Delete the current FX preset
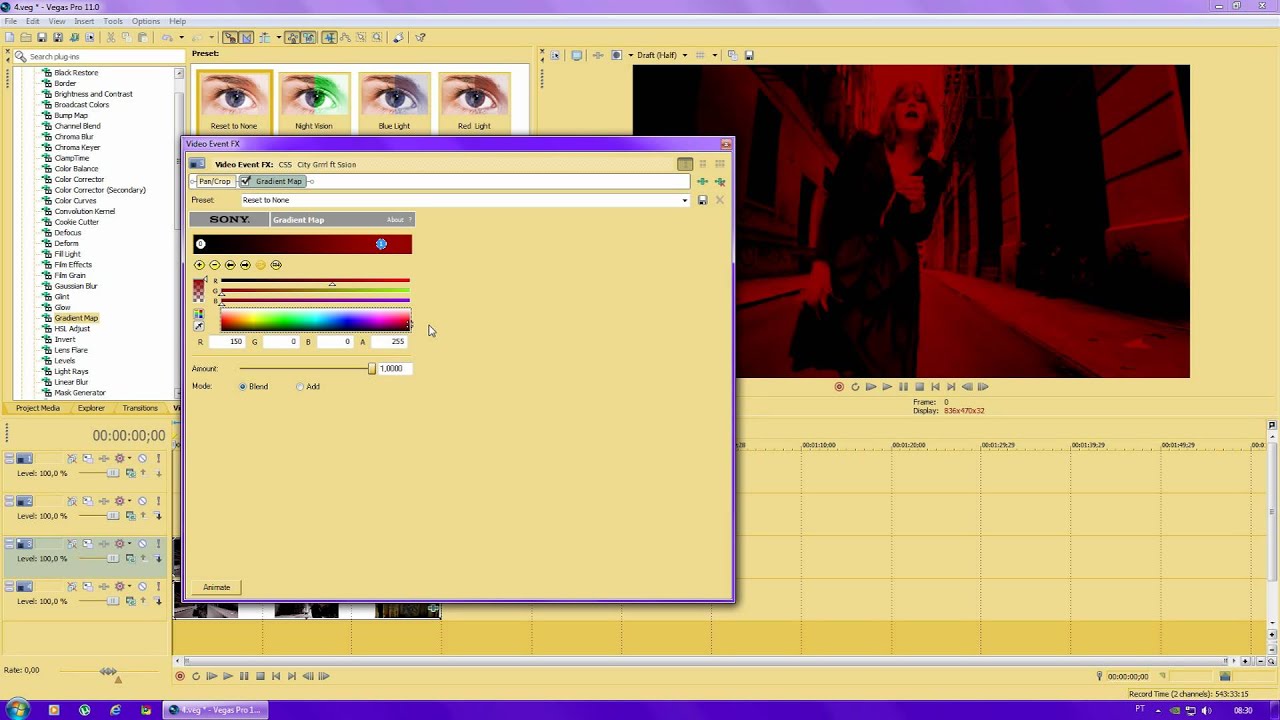Viewport: 1280px width, 720px height. (x=719, y=200)
